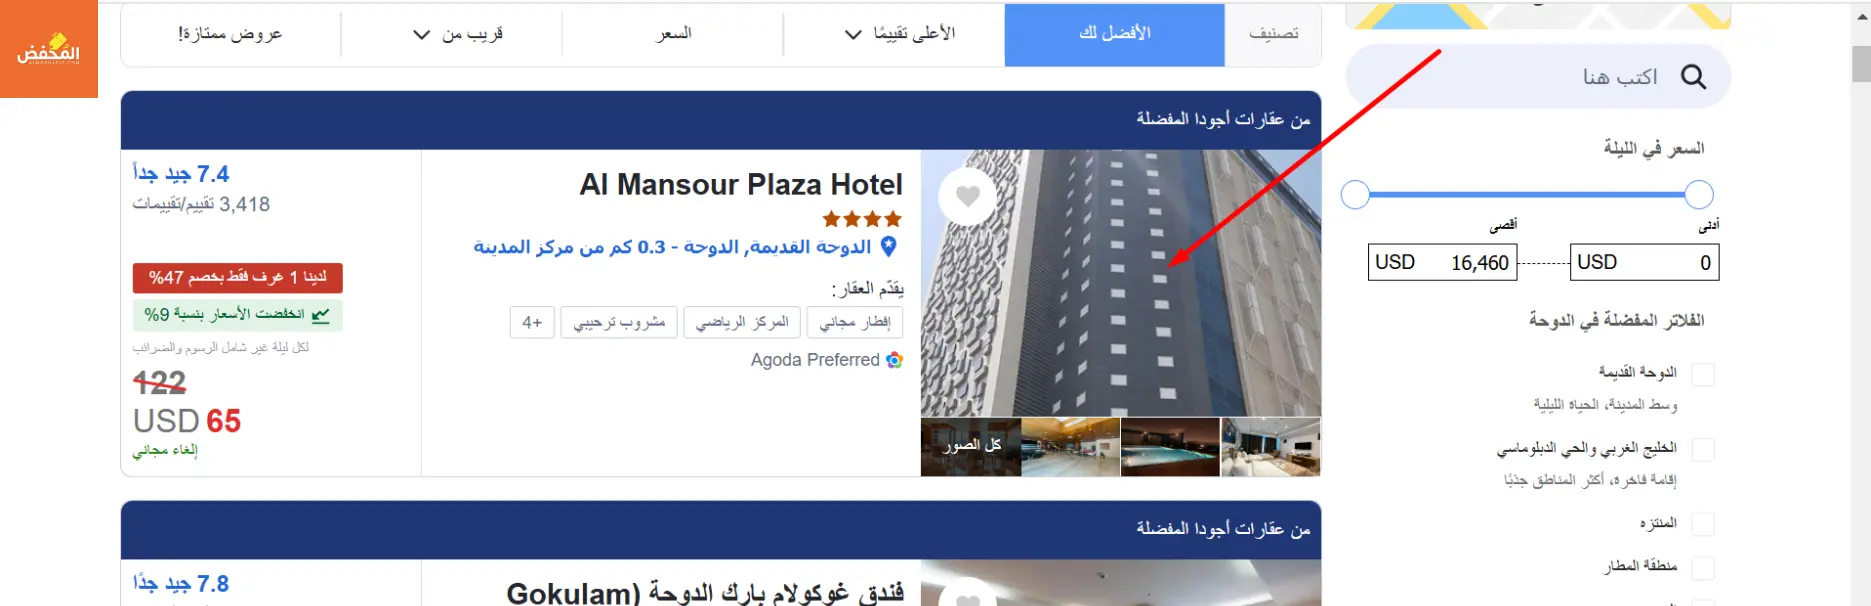
Task: Select the السعر sort tab
Action: point(673,34)
